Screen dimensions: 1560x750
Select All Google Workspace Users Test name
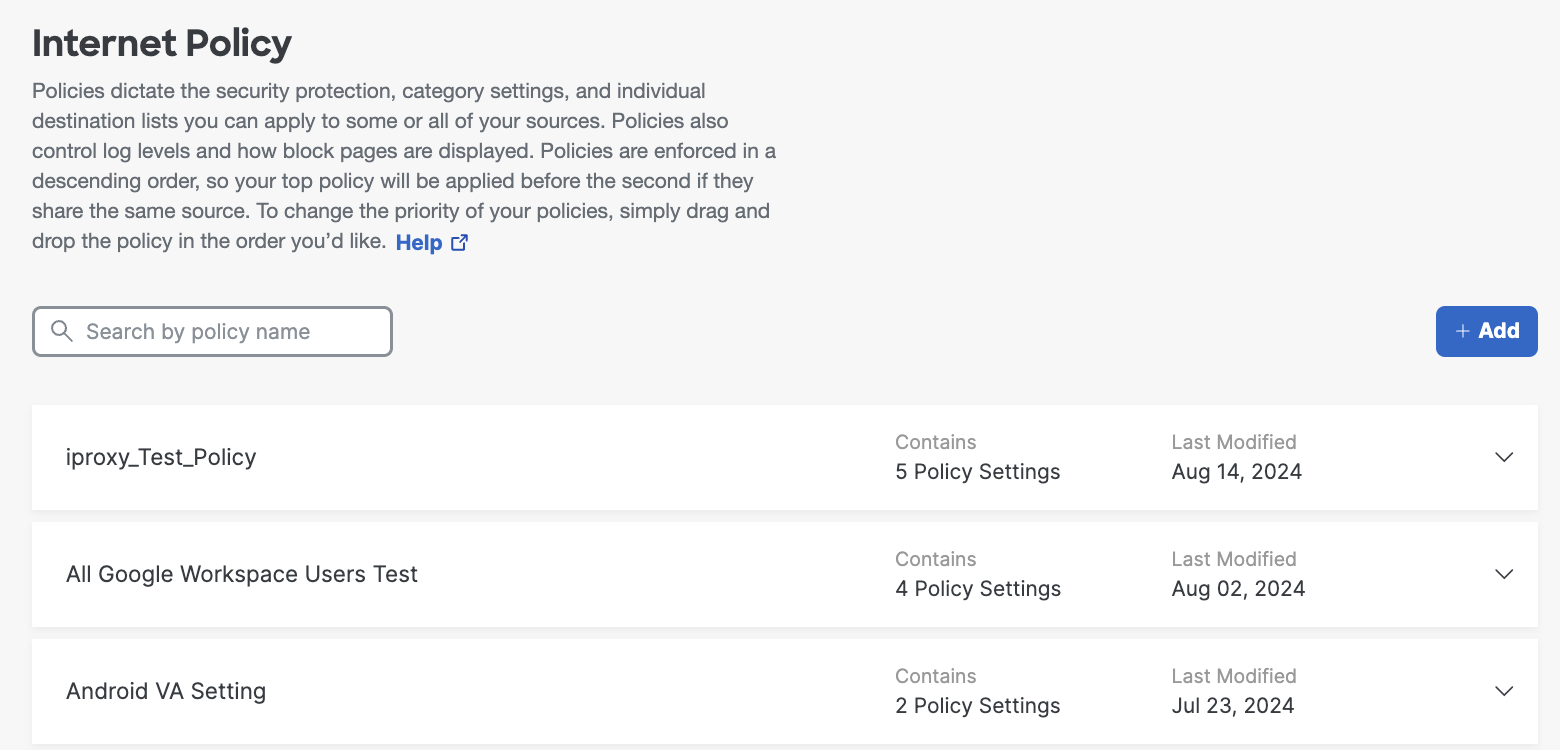(x=242, y=574)
